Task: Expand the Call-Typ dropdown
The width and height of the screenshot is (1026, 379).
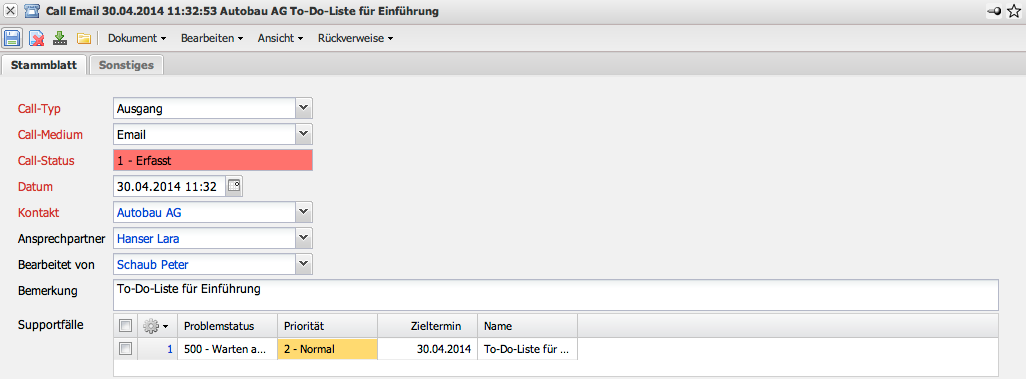Action: coord(303,108)
